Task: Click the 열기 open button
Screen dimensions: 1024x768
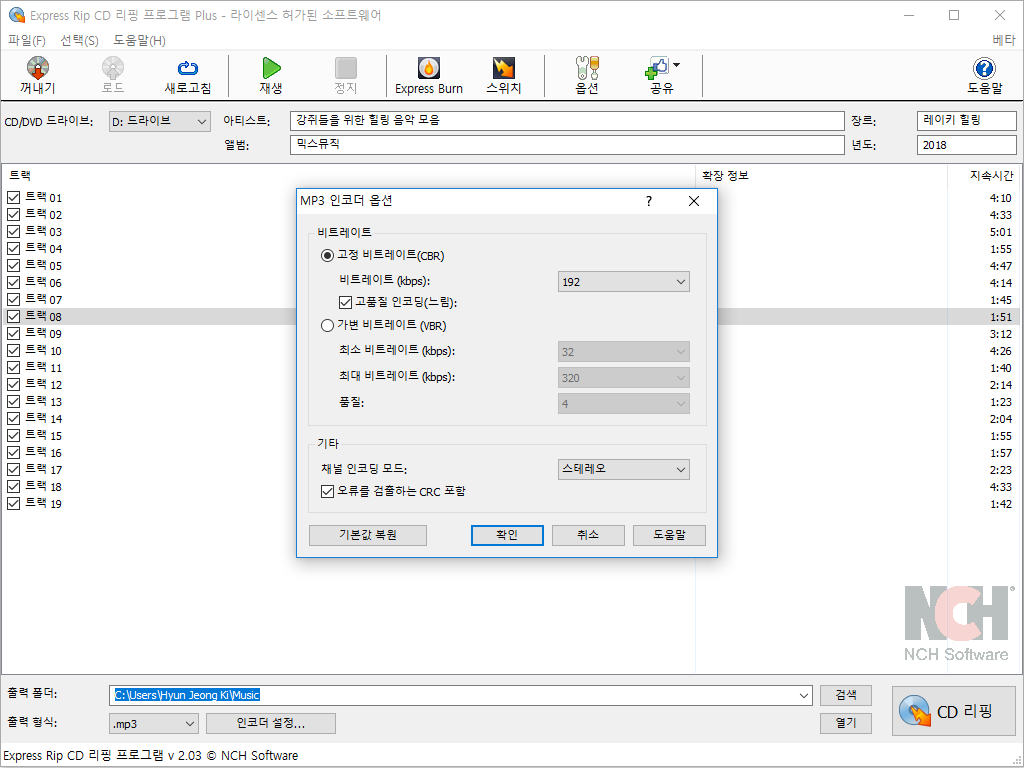Action: (x=846, y=723)
